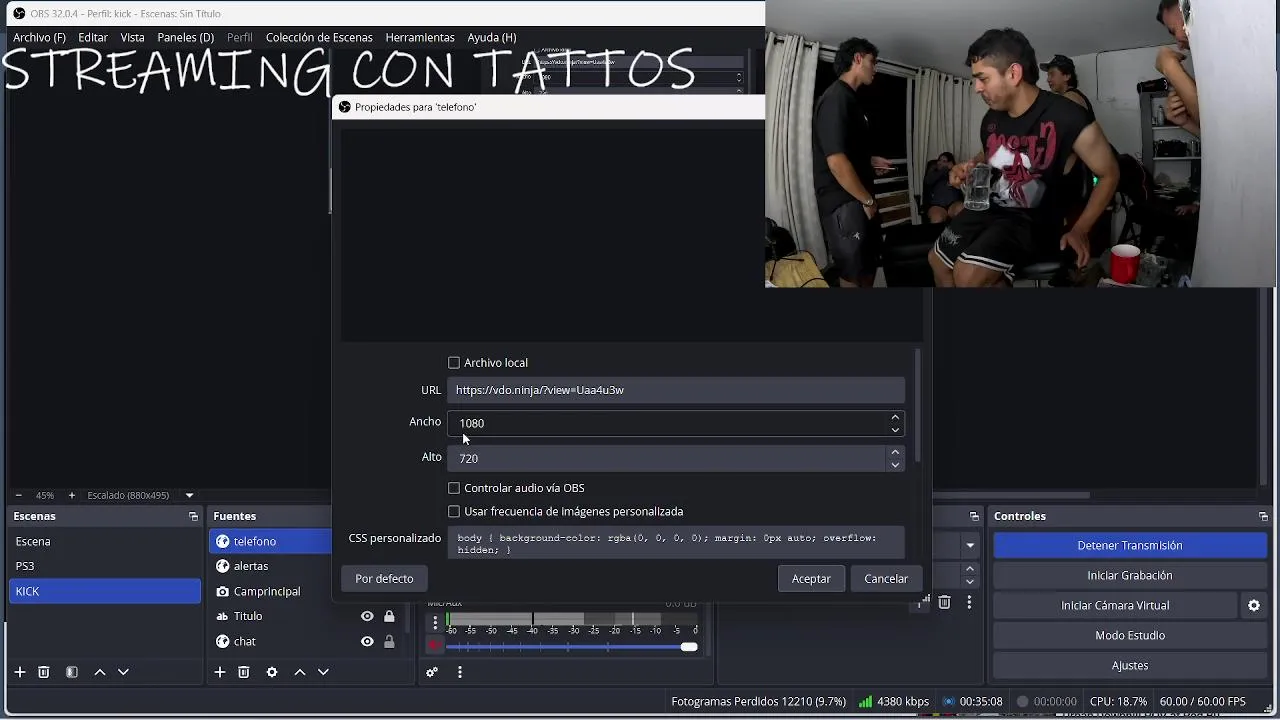Check Usar frecuencia de imágenes personalizada
The image size is (1280, 720).
[454, 511]
